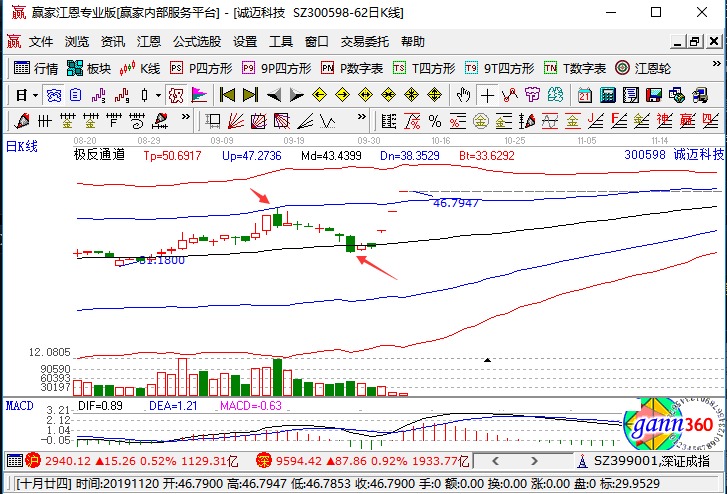Open the 工具 menu

click(281, 42)
